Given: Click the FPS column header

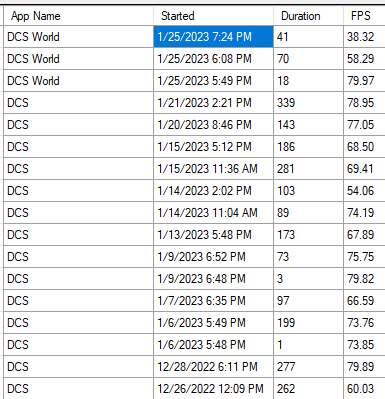Looking at the screenshot, I should coord(364,16).
